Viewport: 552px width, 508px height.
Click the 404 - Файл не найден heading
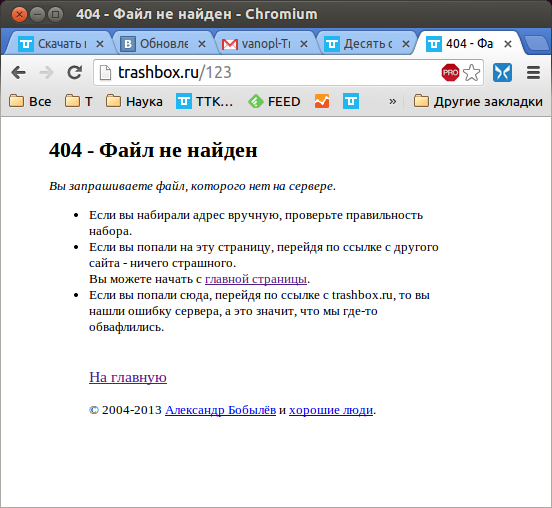[153, 150]
